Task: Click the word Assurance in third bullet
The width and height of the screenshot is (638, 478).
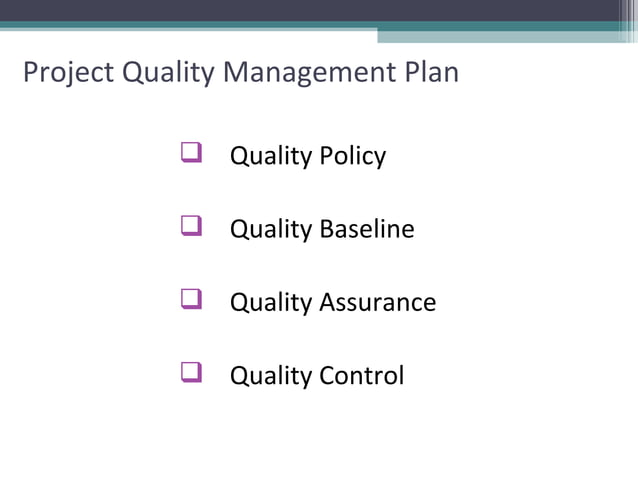Action: 378,302
